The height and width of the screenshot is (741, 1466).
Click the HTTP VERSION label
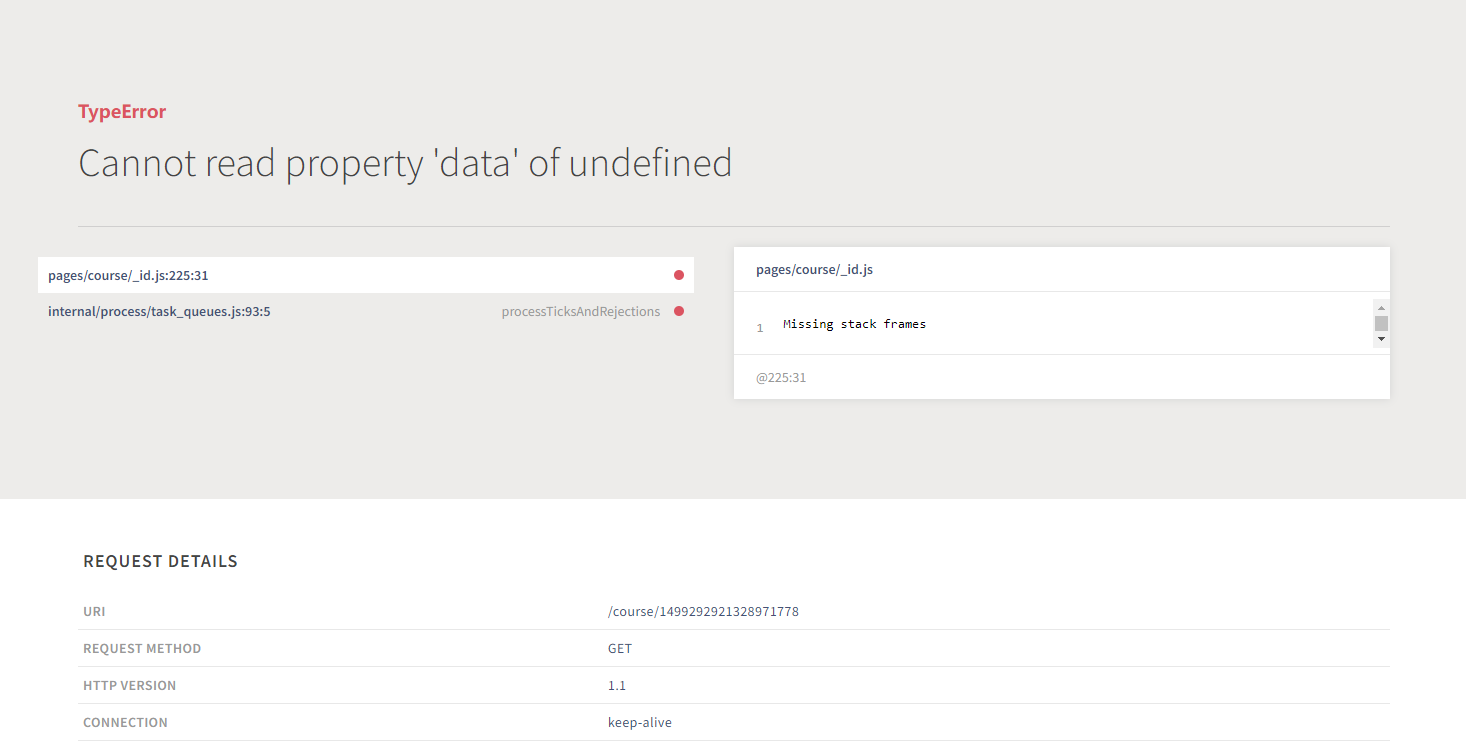tap(130, 685)
